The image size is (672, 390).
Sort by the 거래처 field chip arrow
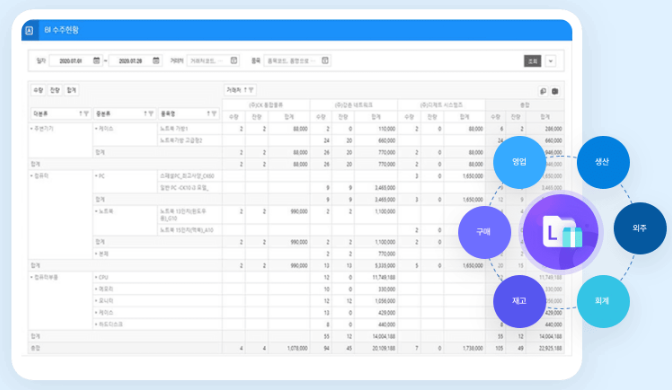(246, 90)
